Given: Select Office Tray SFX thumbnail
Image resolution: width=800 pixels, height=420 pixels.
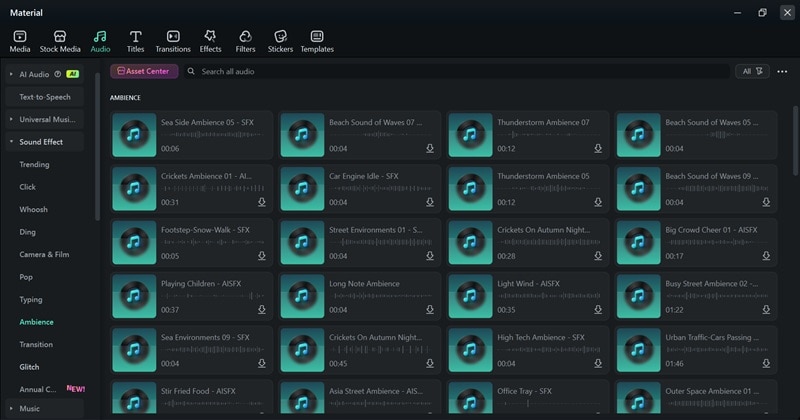Looking at the screenshot, I should (x=470, y=398).
